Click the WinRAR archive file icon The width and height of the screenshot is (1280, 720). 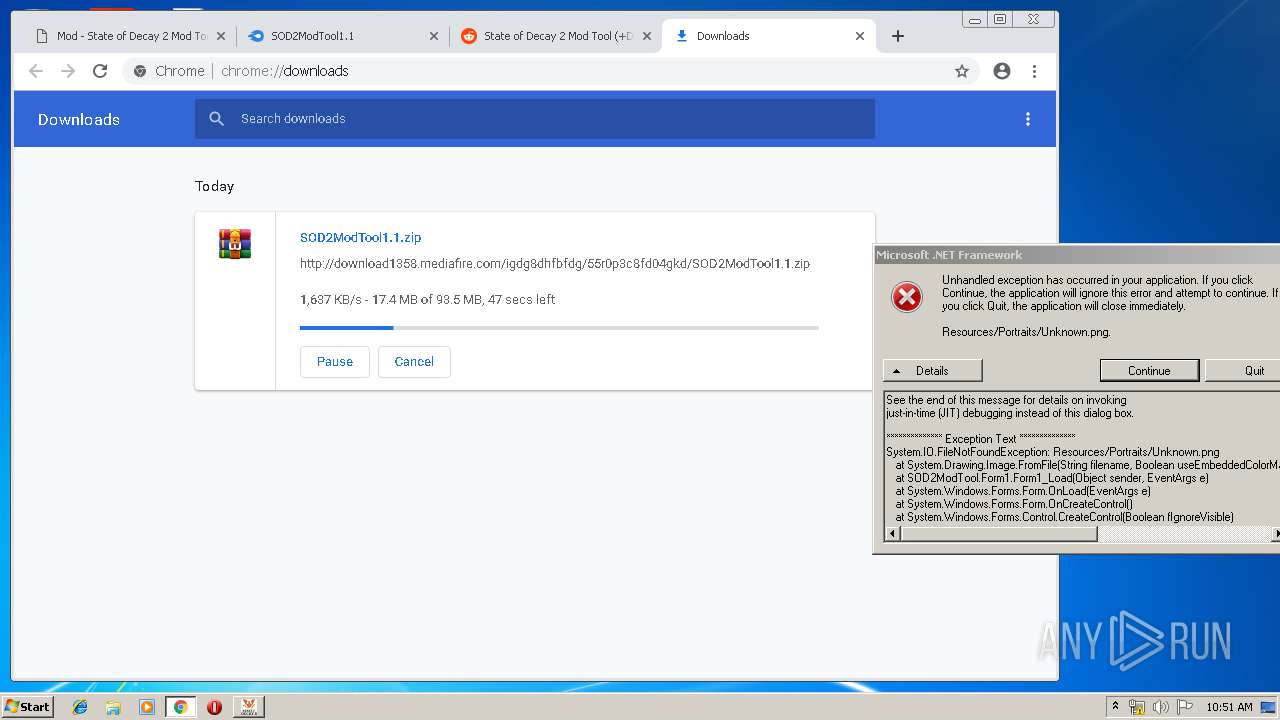pos(235,244)
